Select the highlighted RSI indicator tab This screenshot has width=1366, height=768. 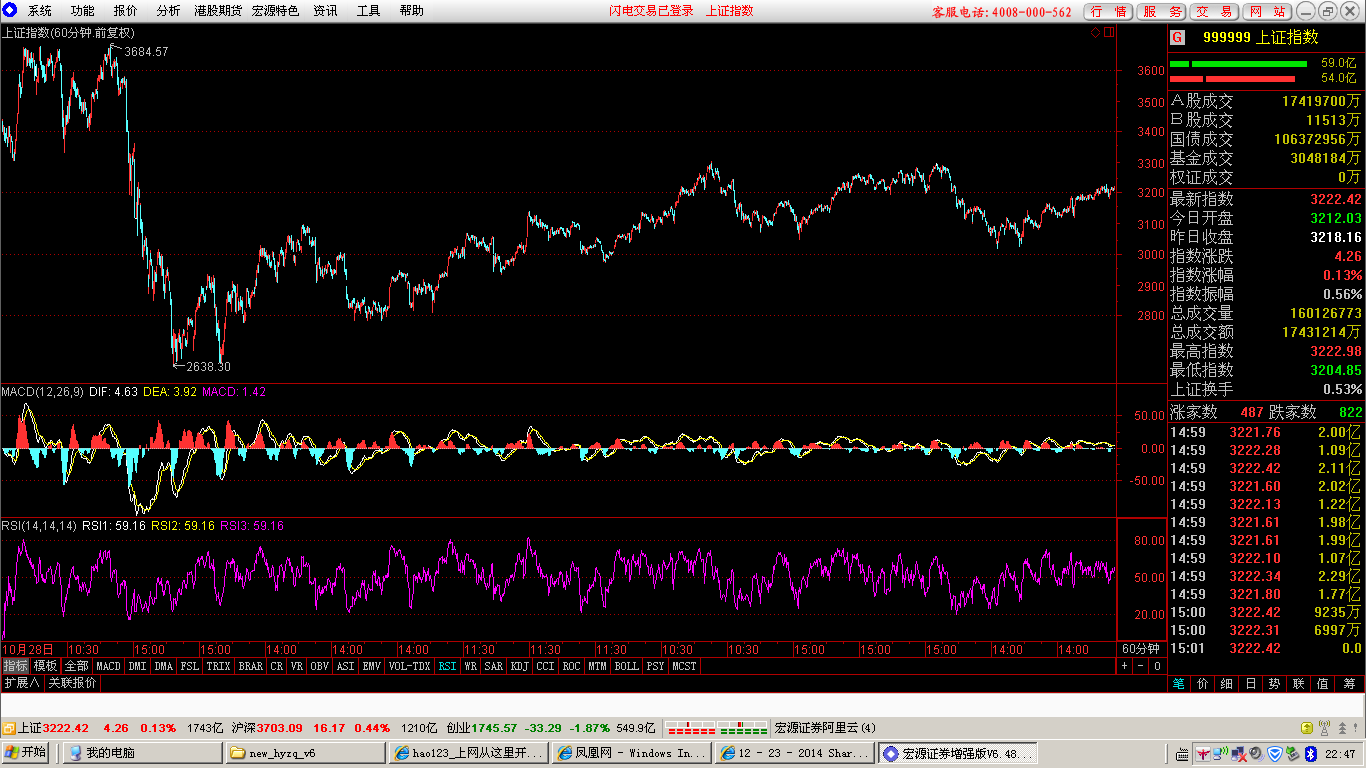coord(447,665)
